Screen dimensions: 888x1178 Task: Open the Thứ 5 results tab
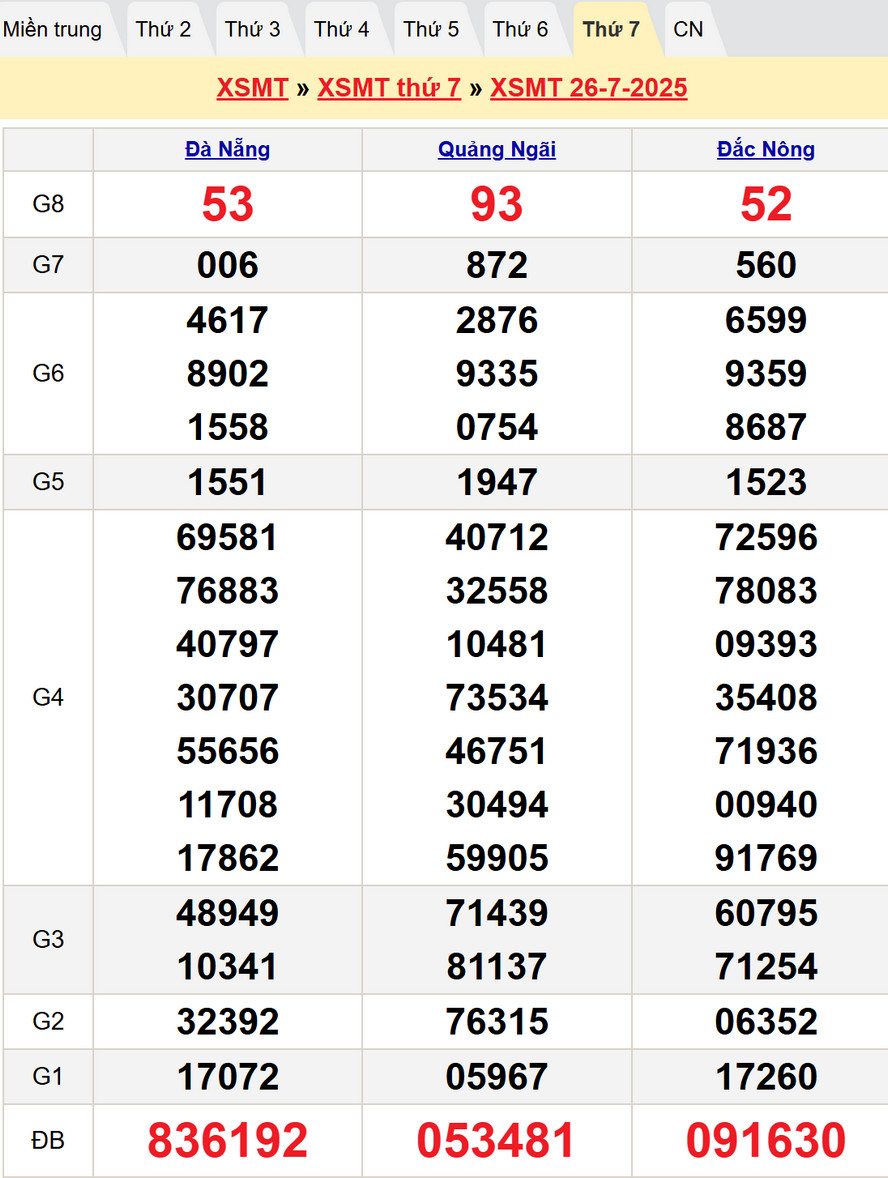pos(431,29)
